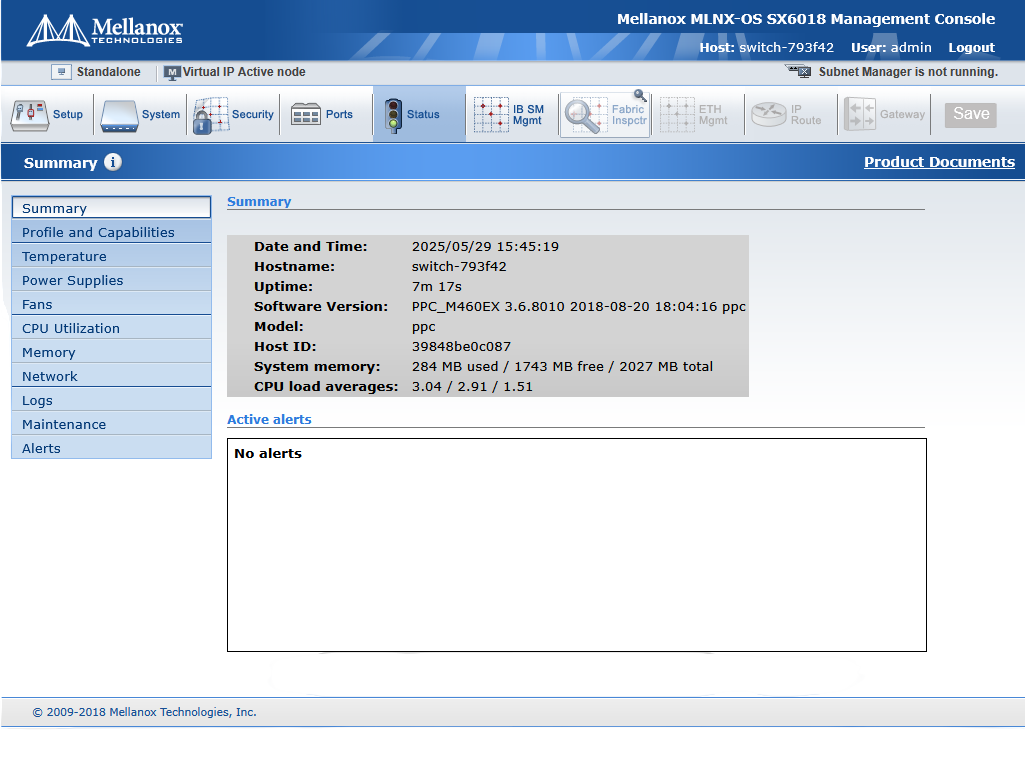Screen dimensions: 1025x765
Task: Click the ETH Mgmt label text
Action: [713, 115]
